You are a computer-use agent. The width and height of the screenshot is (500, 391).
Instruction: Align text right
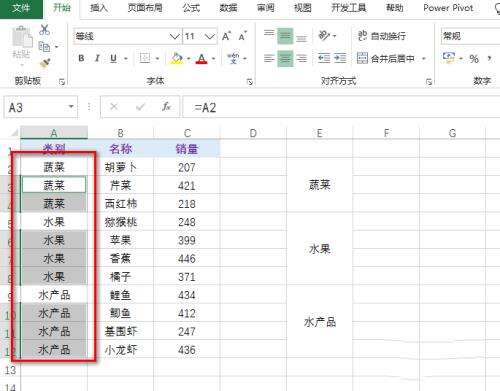301,59
